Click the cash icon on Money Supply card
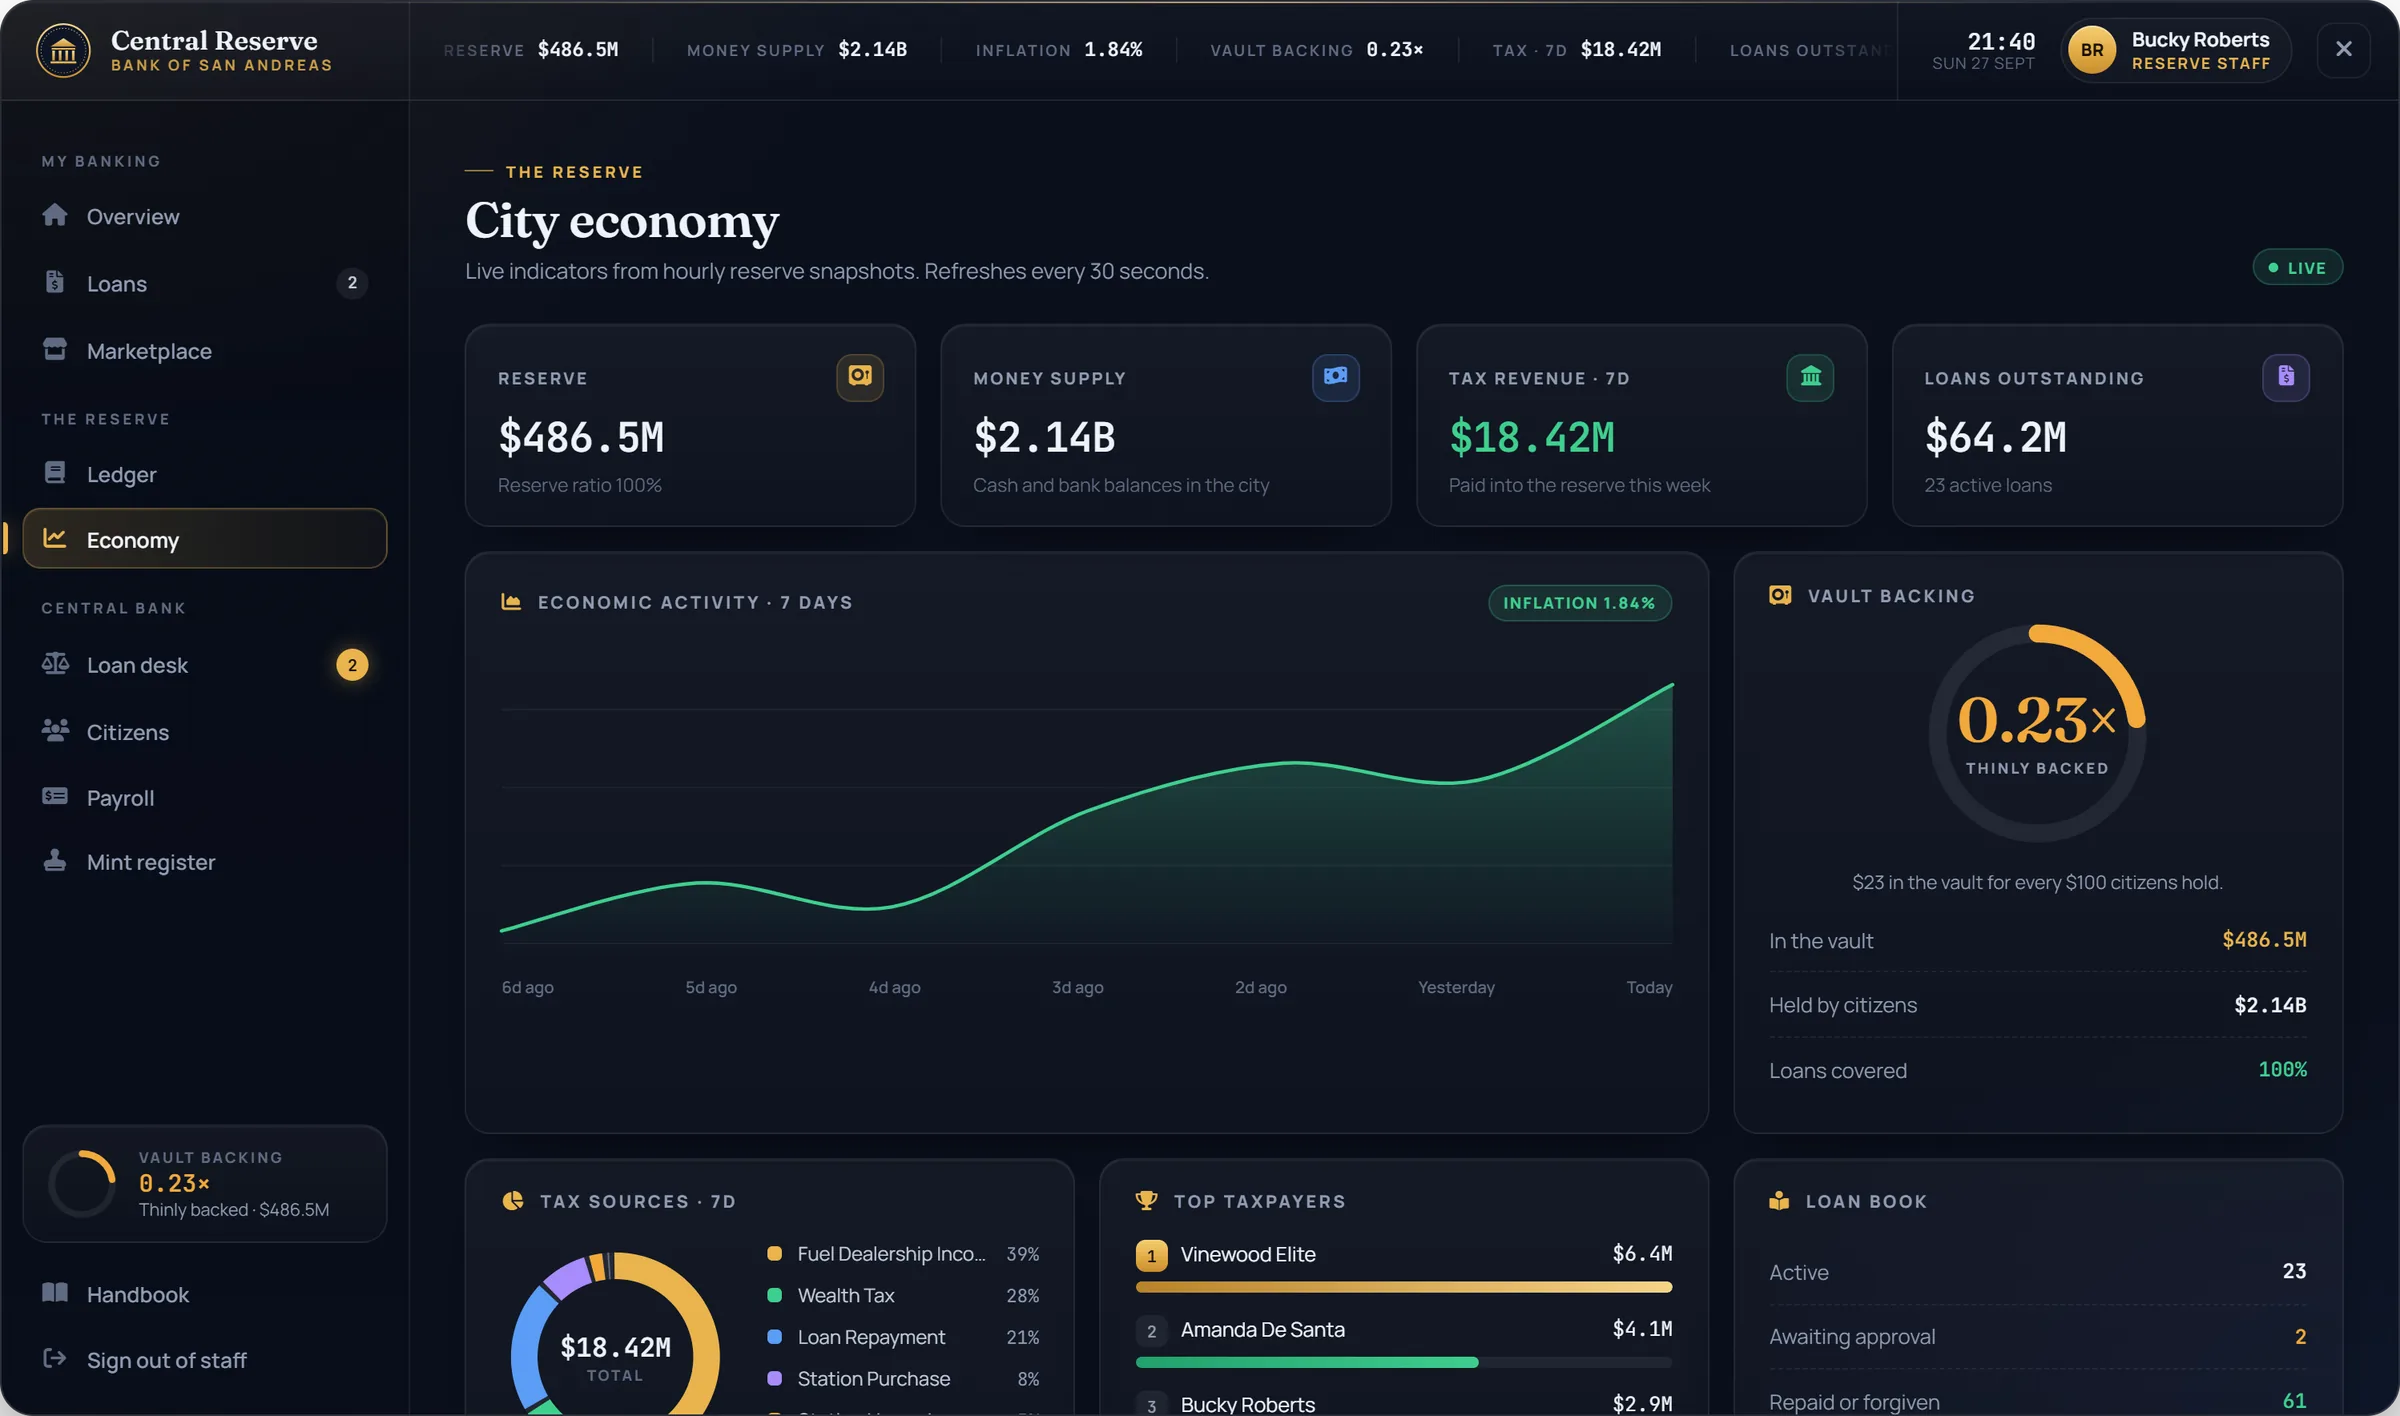Image resolution: width=2400 pixels, height=1416 pixels. (1336, 376)
